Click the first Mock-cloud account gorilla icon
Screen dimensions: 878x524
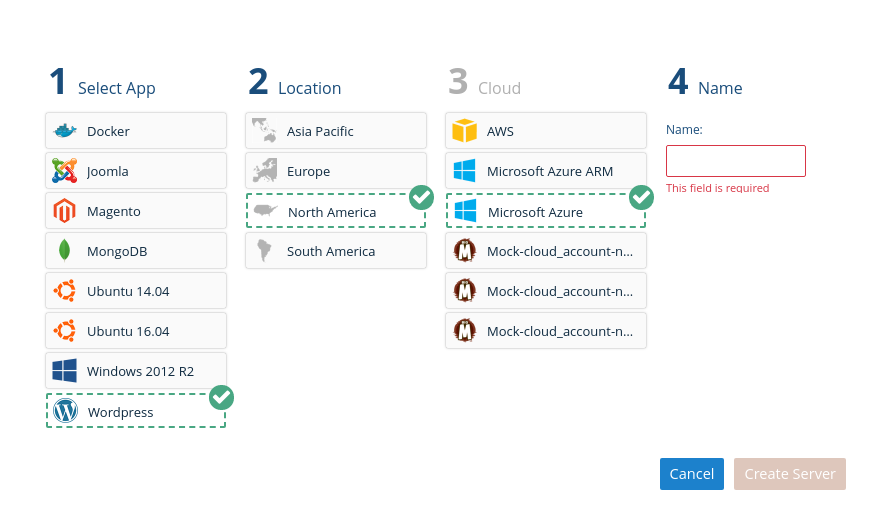(464, 251)
